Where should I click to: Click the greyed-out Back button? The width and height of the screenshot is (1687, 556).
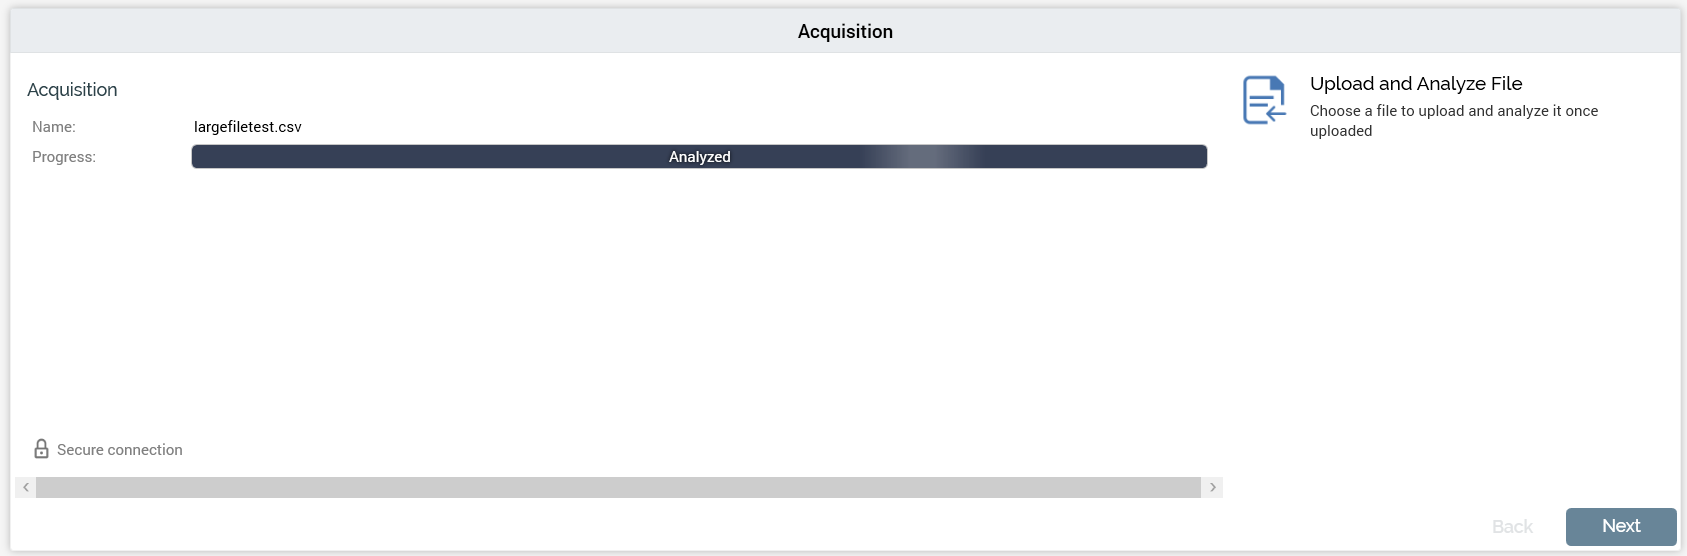(x=1512, y=527)
